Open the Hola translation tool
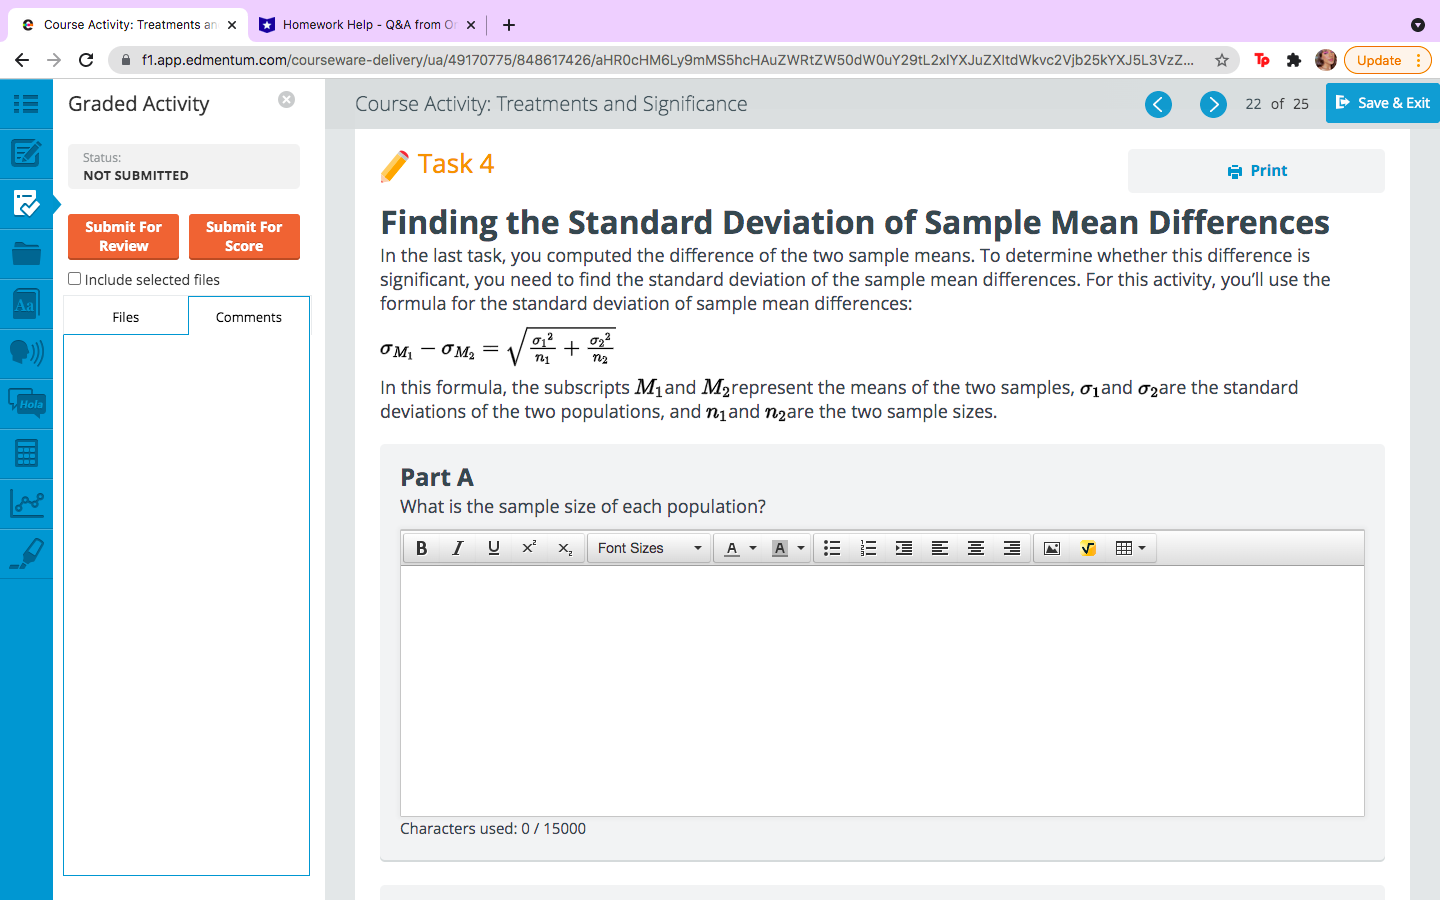This screenshot has height=900, width=1440. (x=26, y=403)
